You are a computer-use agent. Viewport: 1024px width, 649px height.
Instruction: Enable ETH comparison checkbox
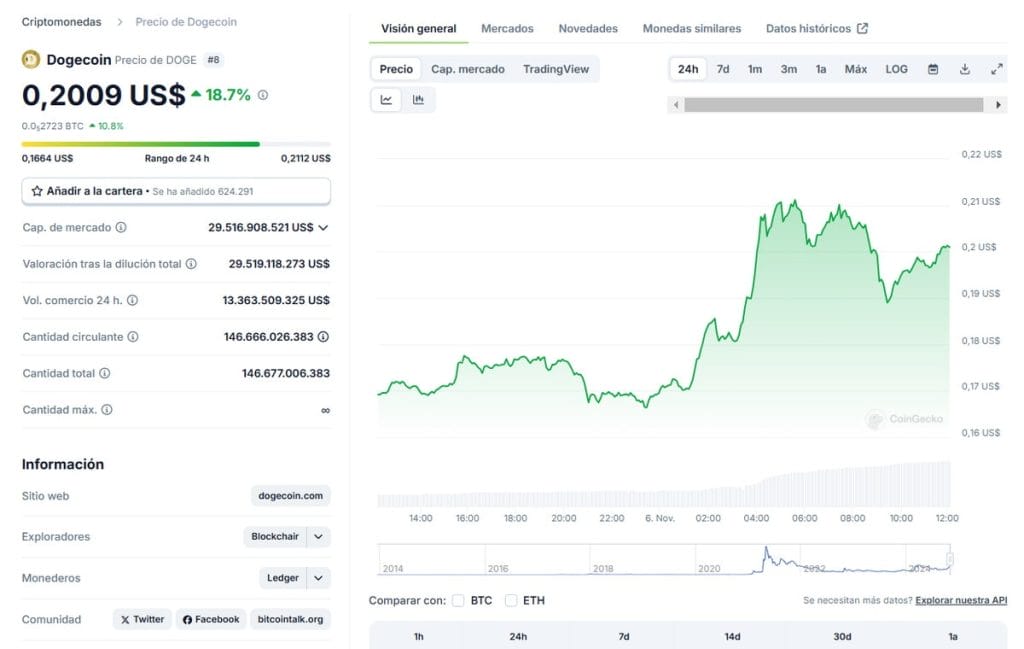[x=511, y=601]
